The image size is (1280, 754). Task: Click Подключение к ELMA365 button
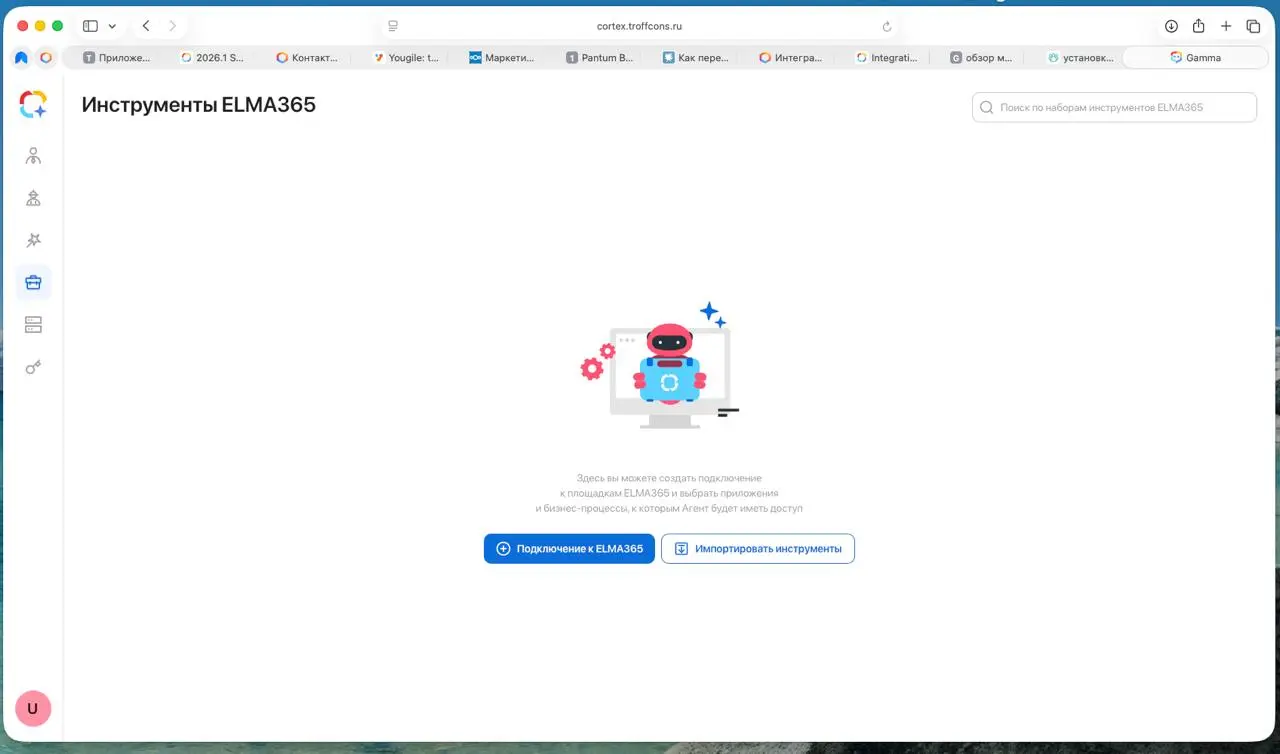[x=569, y=549]
